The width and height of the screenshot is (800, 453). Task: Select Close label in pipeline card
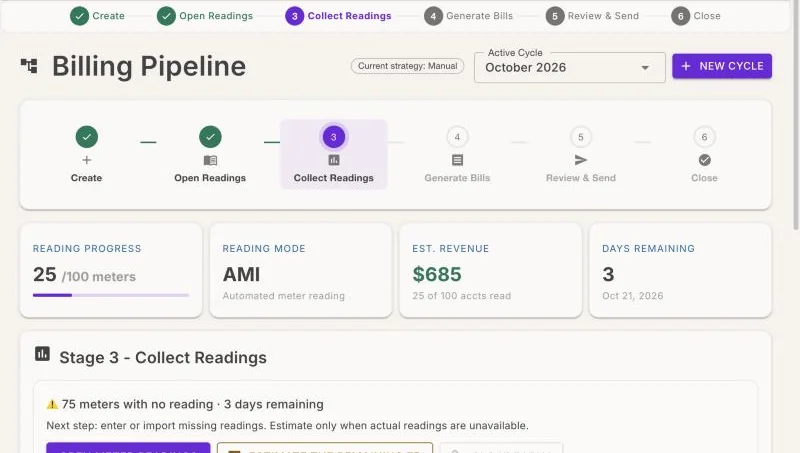(705, 178)
